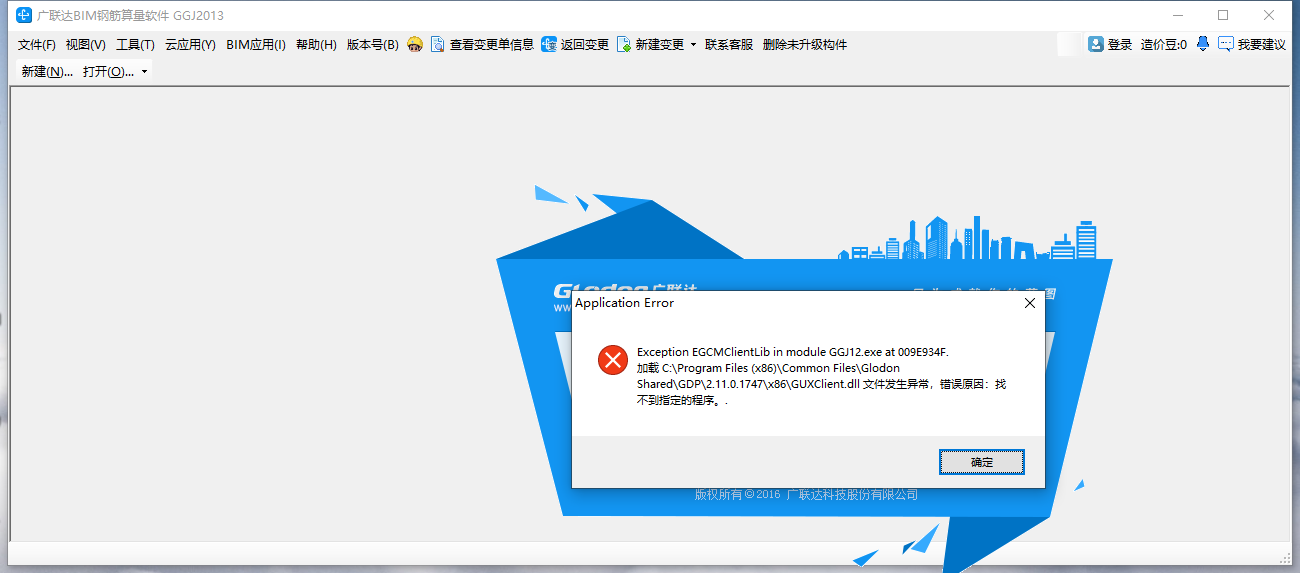Close the Application Error dialog with X
This screenshot has height=573, width=1300.
(x=1030, y=303)
